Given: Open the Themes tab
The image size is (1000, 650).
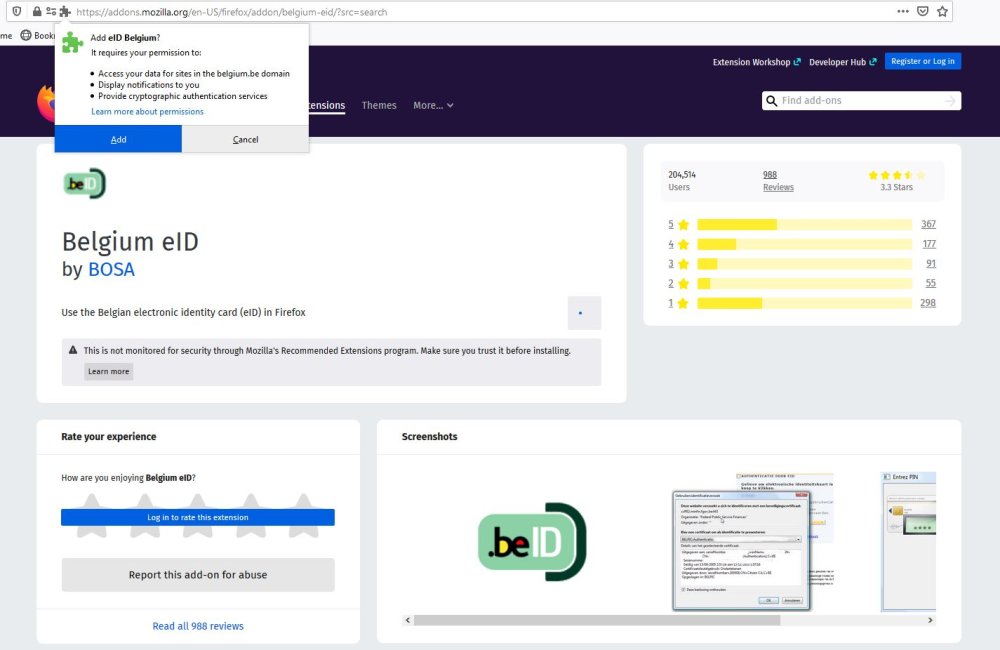Looking at the screenshot, I should 379,105.
